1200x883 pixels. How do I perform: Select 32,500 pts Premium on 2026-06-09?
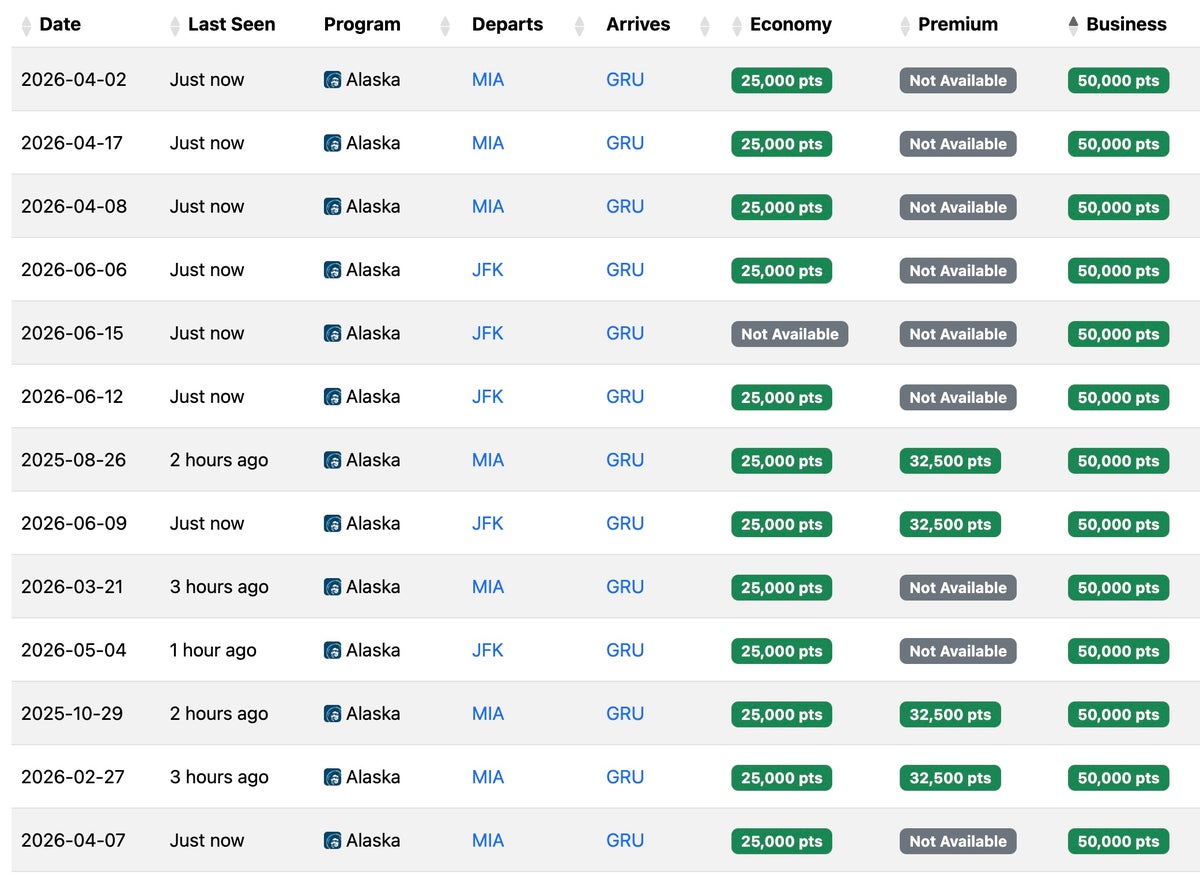(x=950, y=524)
